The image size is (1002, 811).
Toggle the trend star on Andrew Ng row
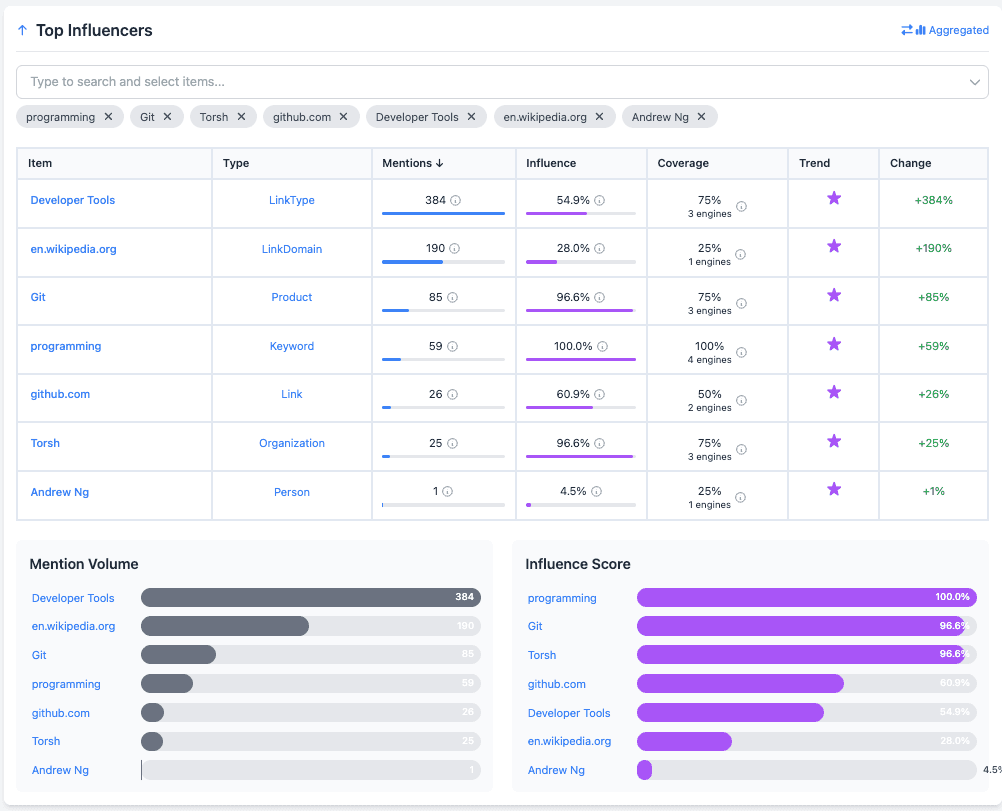(x=833, y=489)
